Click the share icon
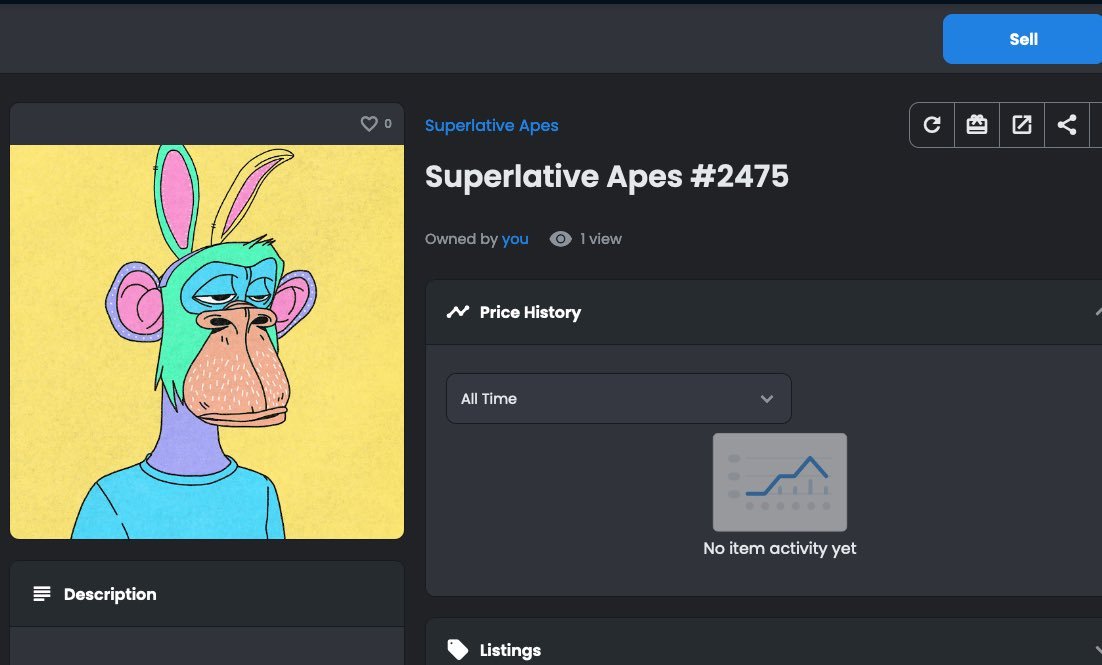 (x=1067, y=125)
